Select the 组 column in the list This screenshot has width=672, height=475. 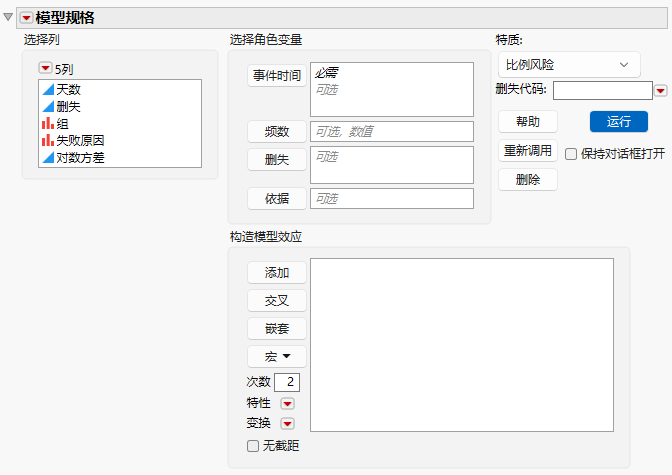pyautogui.click(x=120, y=123)
